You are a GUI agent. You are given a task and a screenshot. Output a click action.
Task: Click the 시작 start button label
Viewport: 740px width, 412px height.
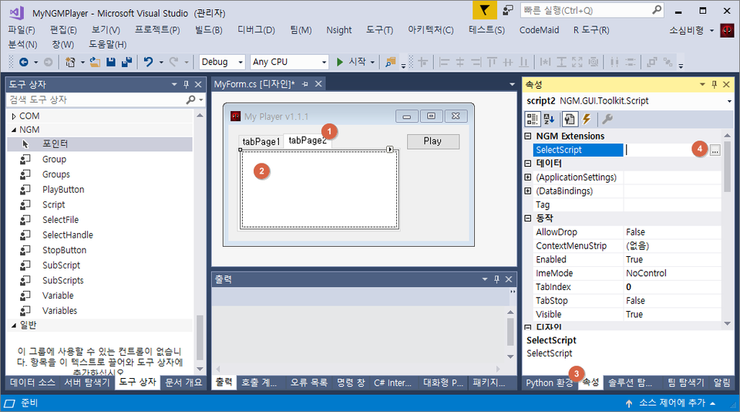(x=357, y=62)
